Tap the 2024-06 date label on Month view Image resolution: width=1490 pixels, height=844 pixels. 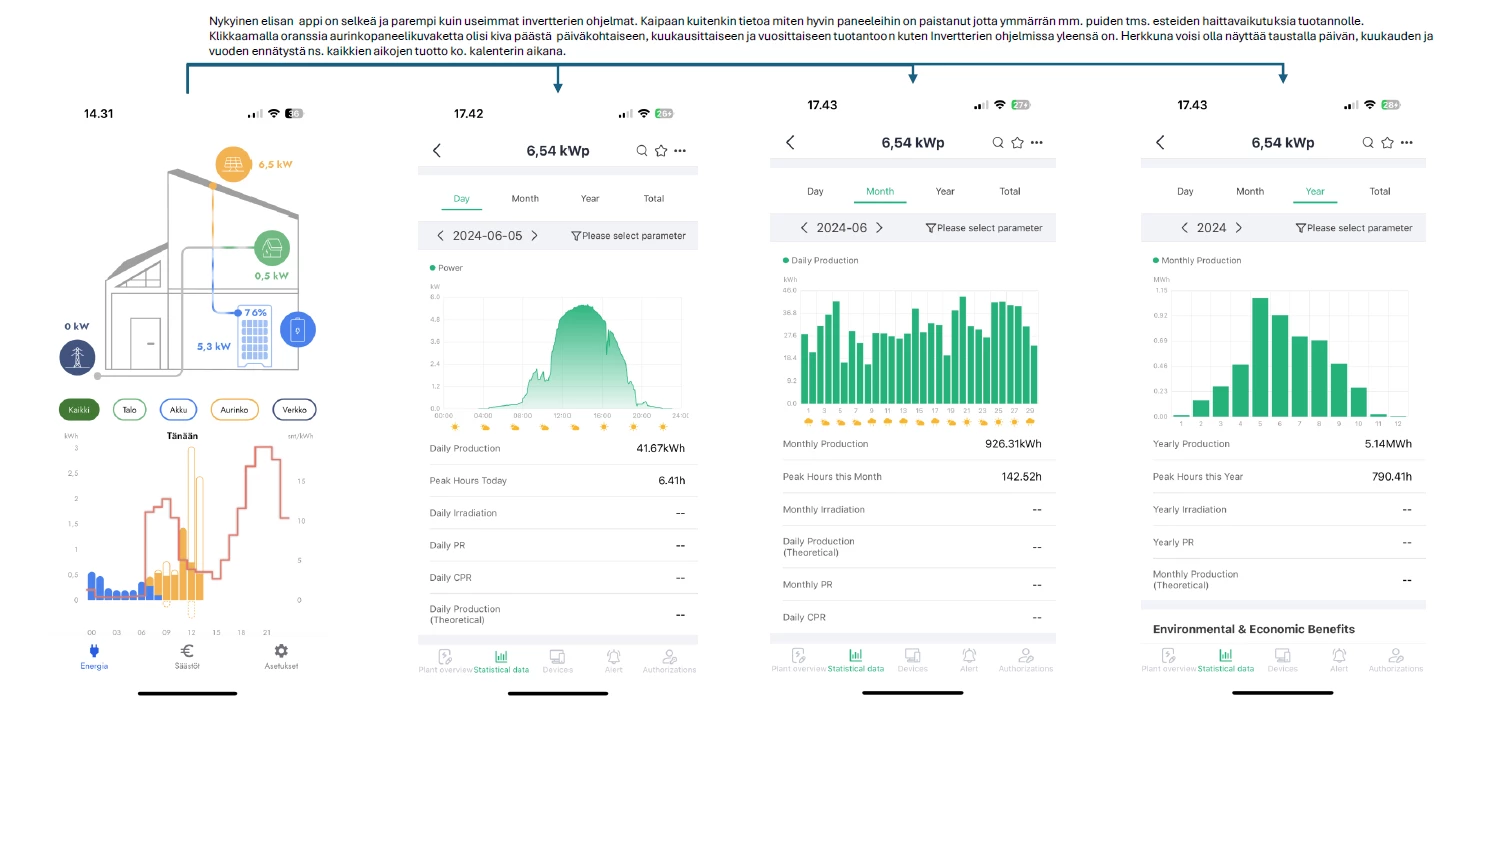click(842, 228)
